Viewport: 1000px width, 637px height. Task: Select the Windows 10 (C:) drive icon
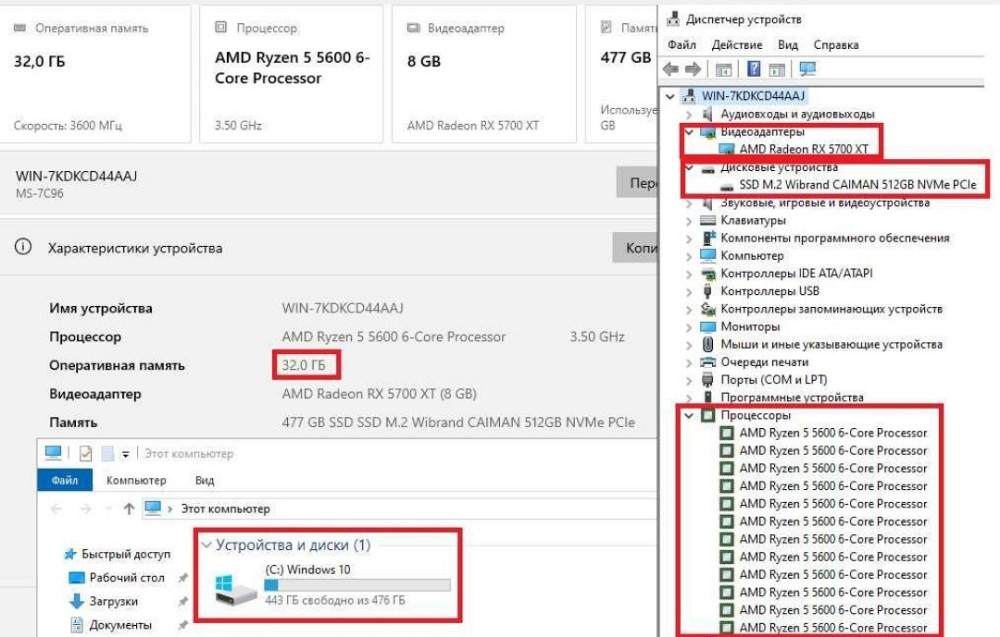coord(238,590)
